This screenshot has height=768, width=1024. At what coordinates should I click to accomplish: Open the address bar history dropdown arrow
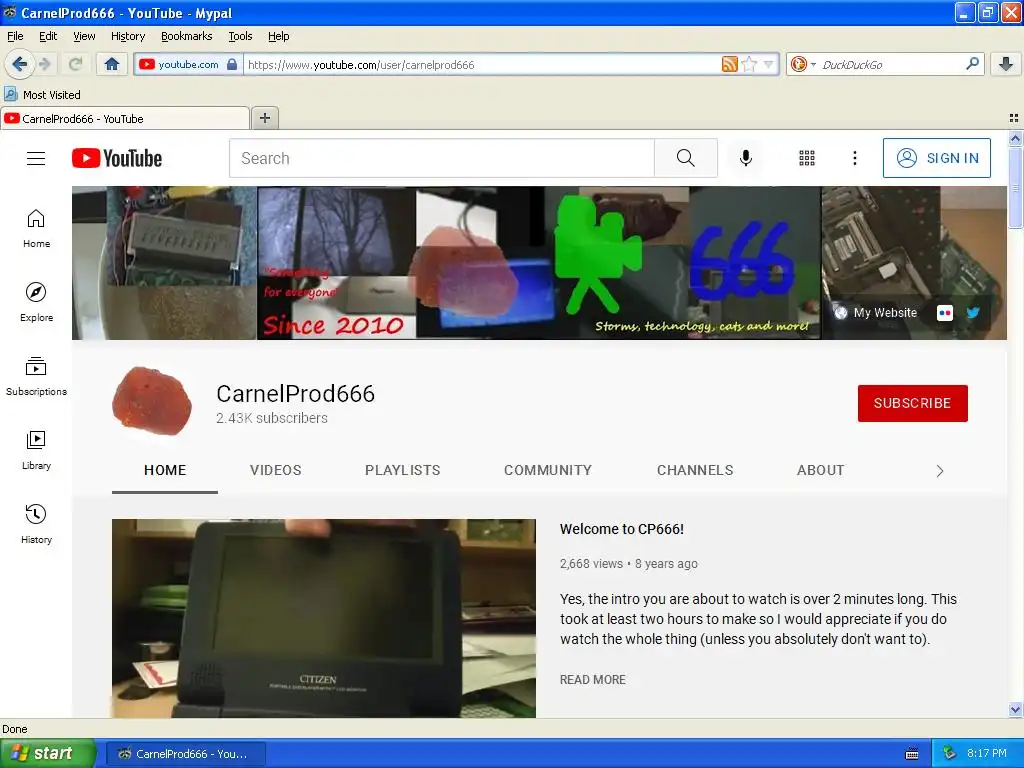(769, 64)
